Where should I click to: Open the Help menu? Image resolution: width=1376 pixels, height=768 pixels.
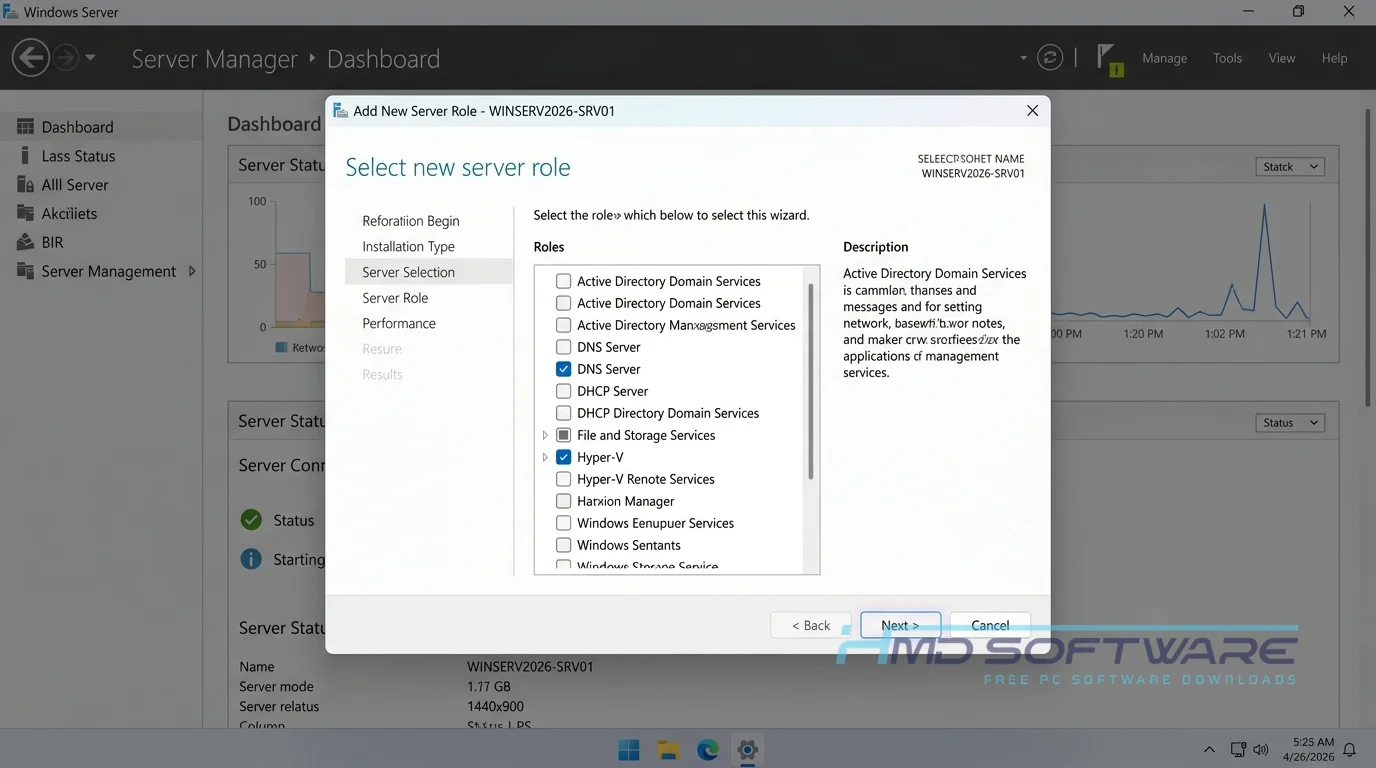[1335, 58]
